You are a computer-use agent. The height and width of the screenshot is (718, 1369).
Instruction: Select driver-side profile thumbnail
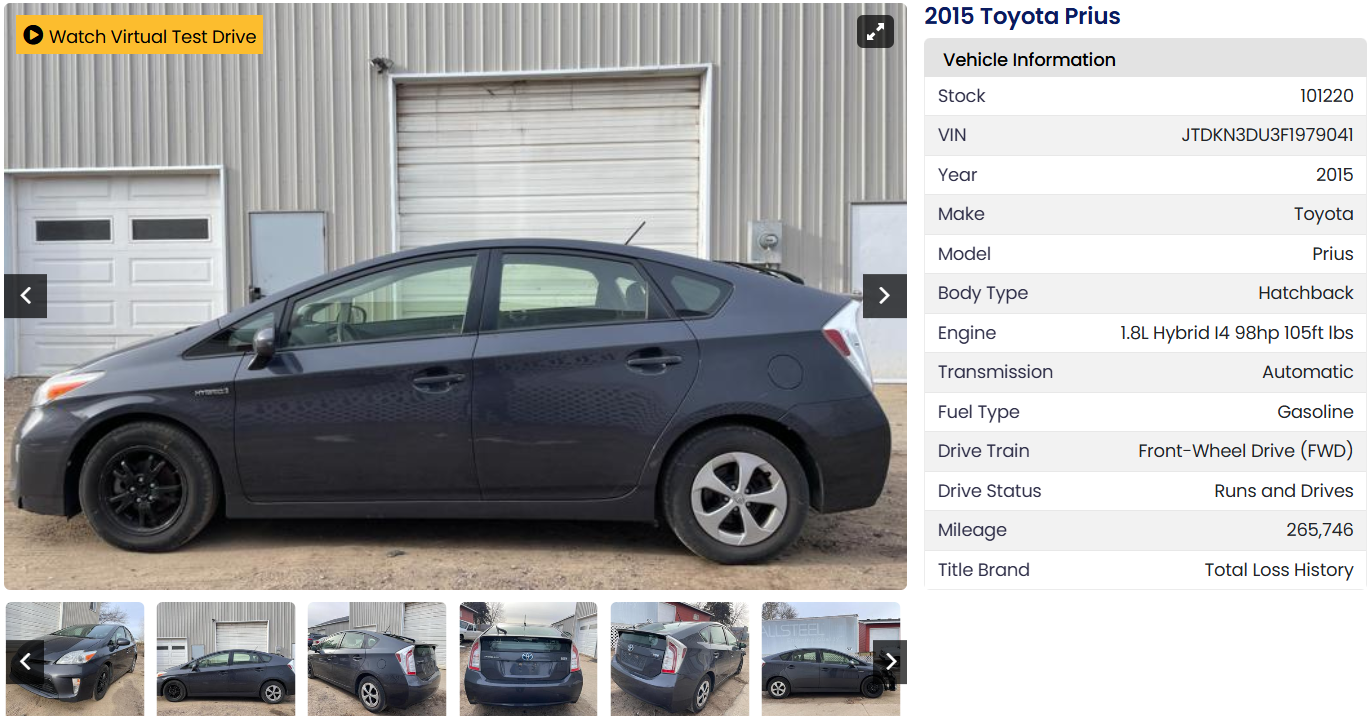point(226,658)
